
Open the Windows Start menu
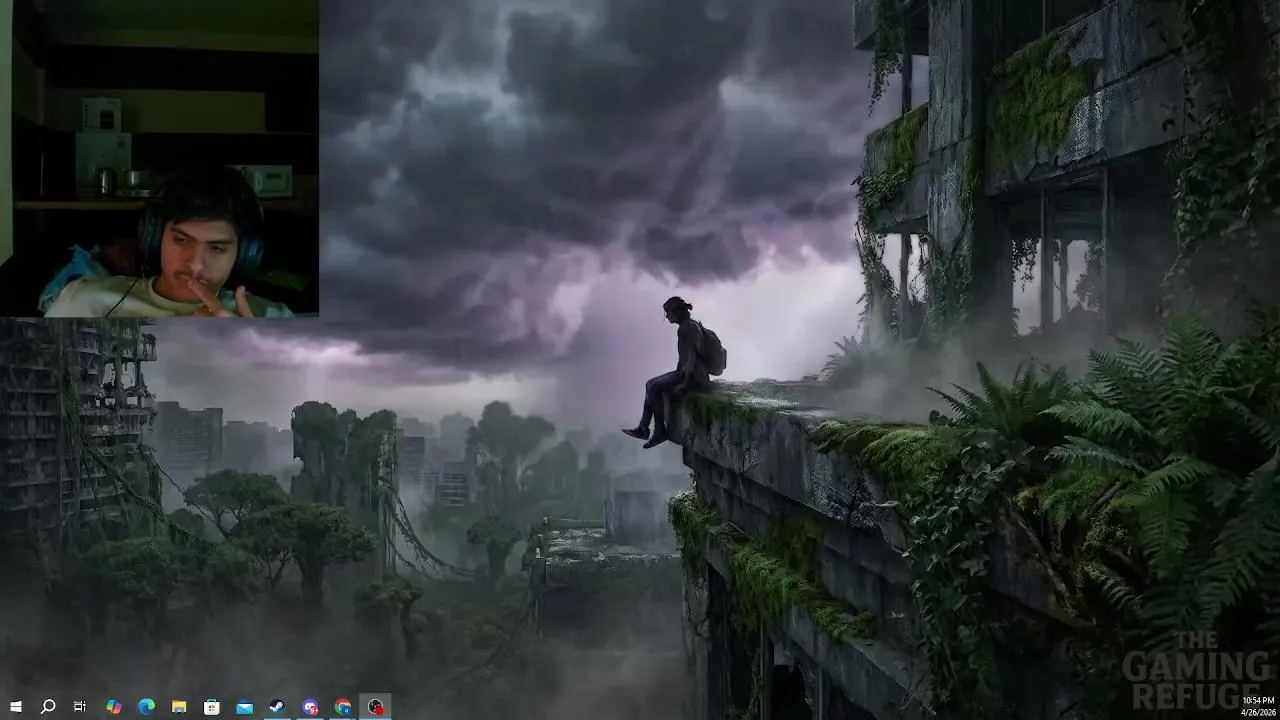(x=15, y=707)
